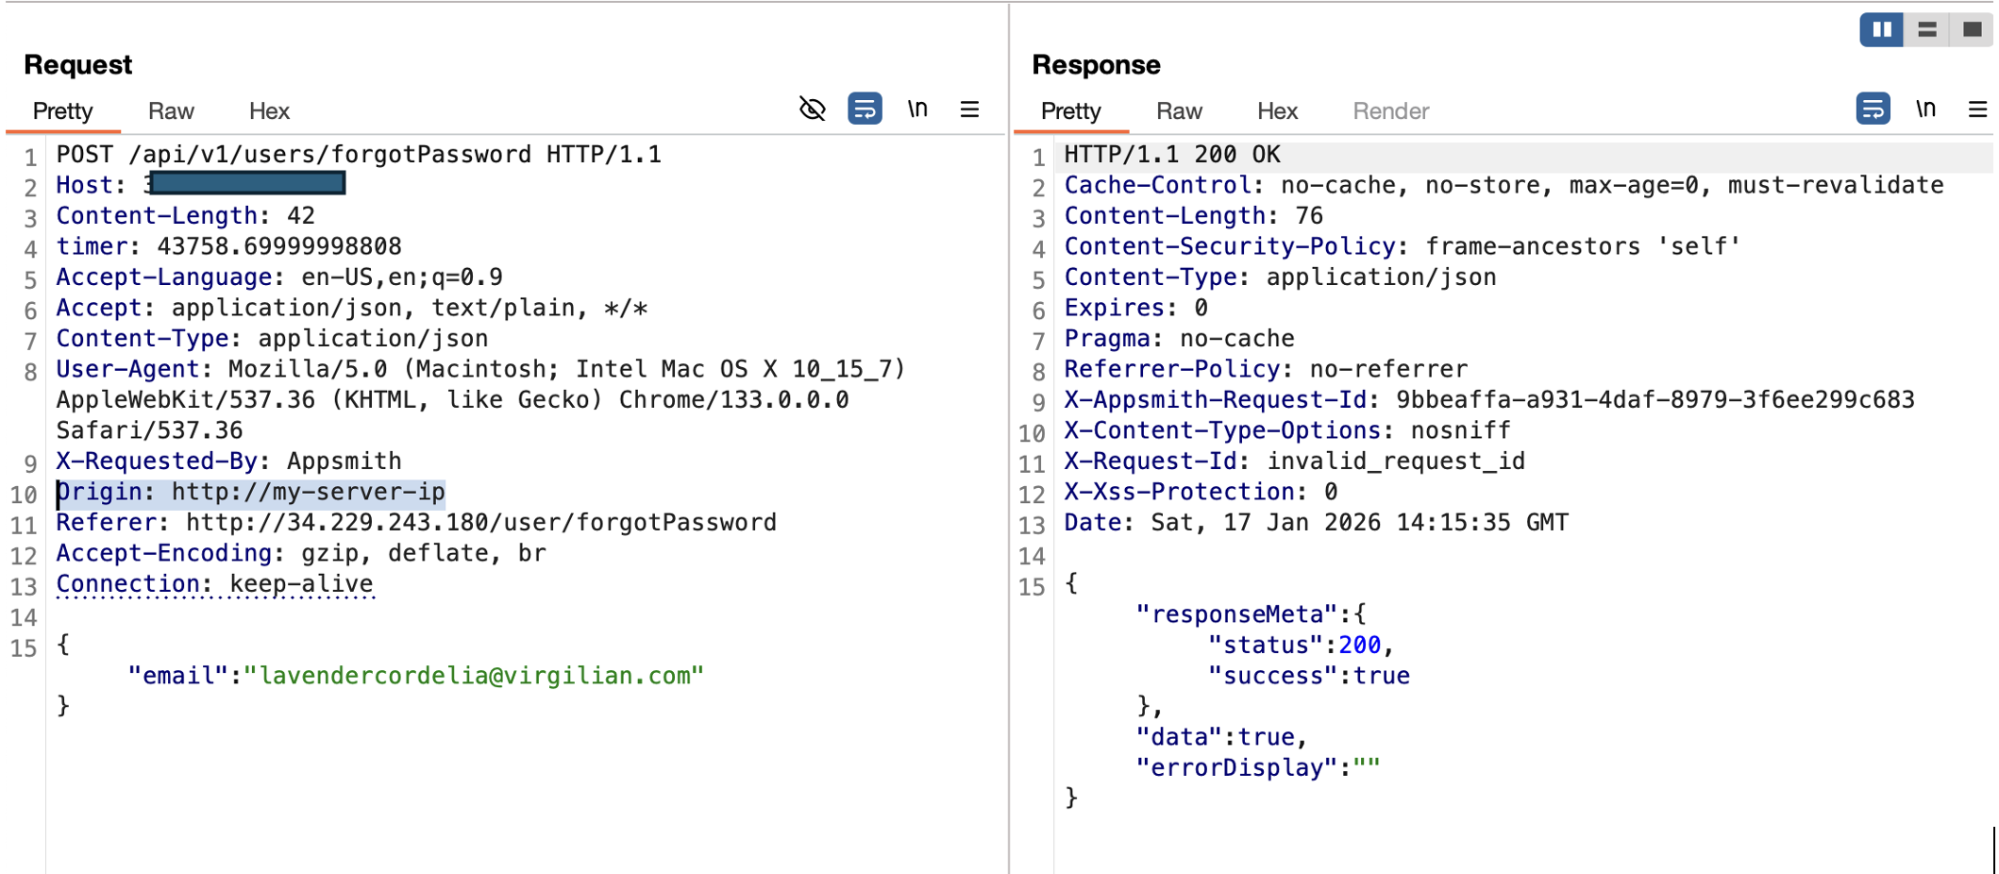
Task: Click the redacted Host header value
Action: 246,184
